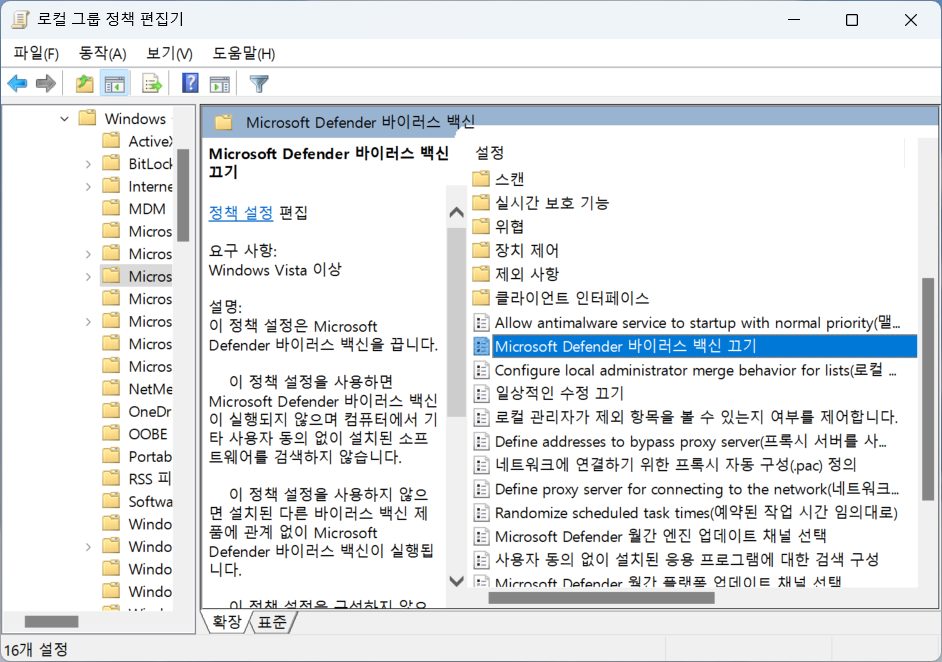Minimize the 로컬 그룹 정책 편집기 window
This screenshot has height=662, width=942.
[794, 20]
